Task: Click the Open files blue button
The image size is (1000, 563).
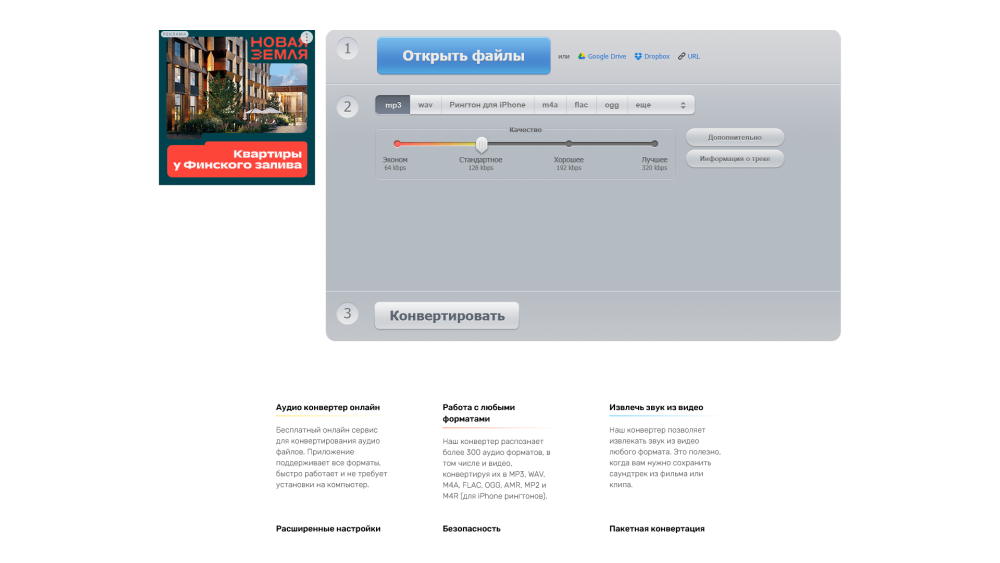Action: point(463,56)
